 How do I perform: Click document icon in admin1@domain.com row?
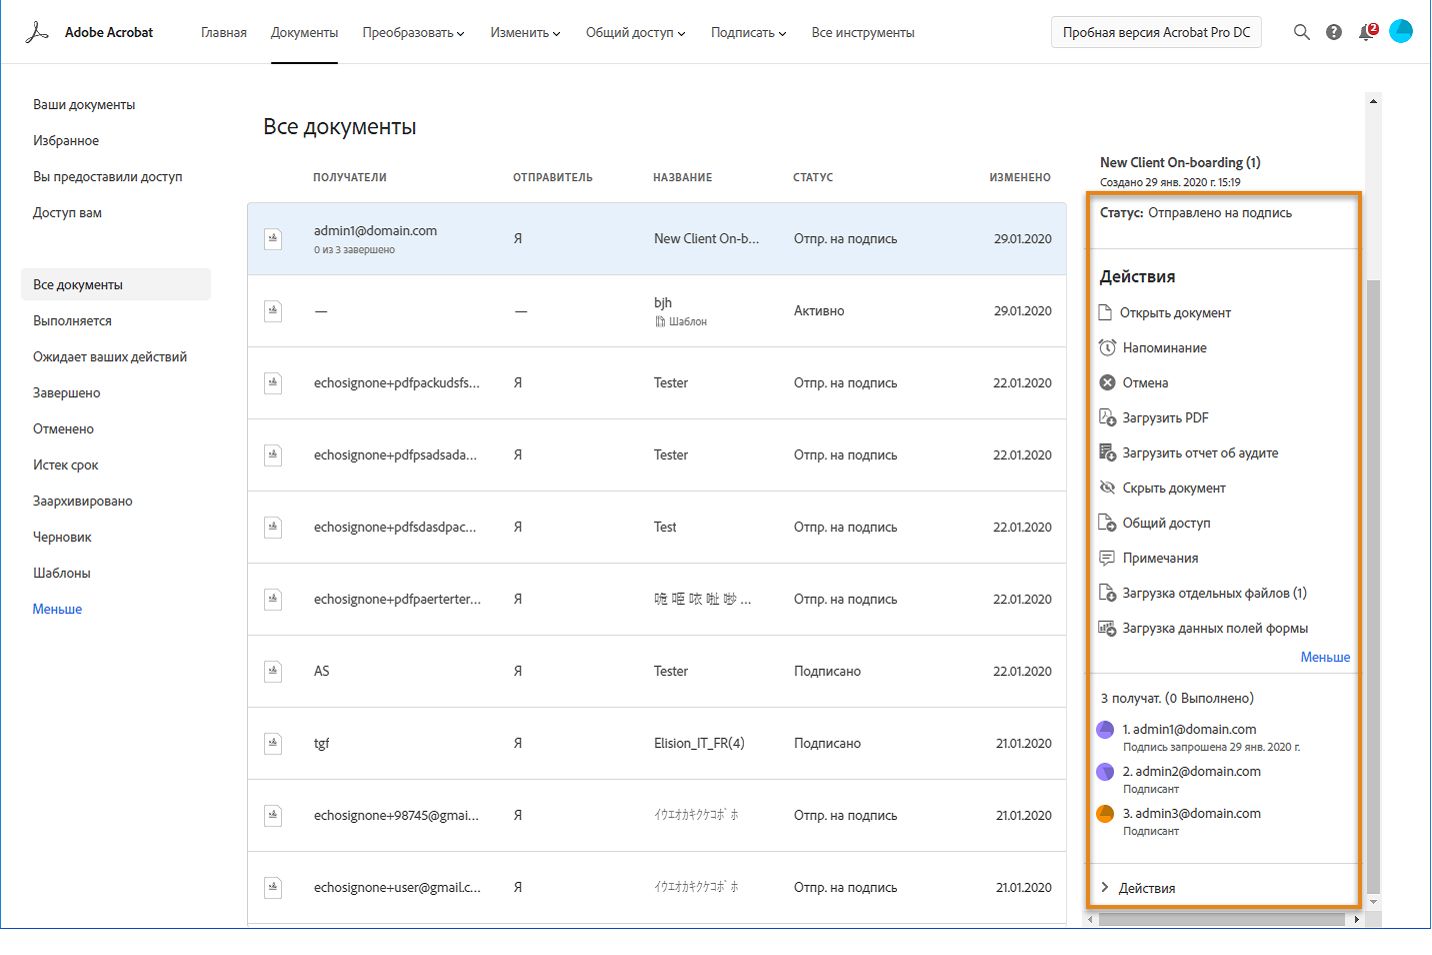point(272,239)
